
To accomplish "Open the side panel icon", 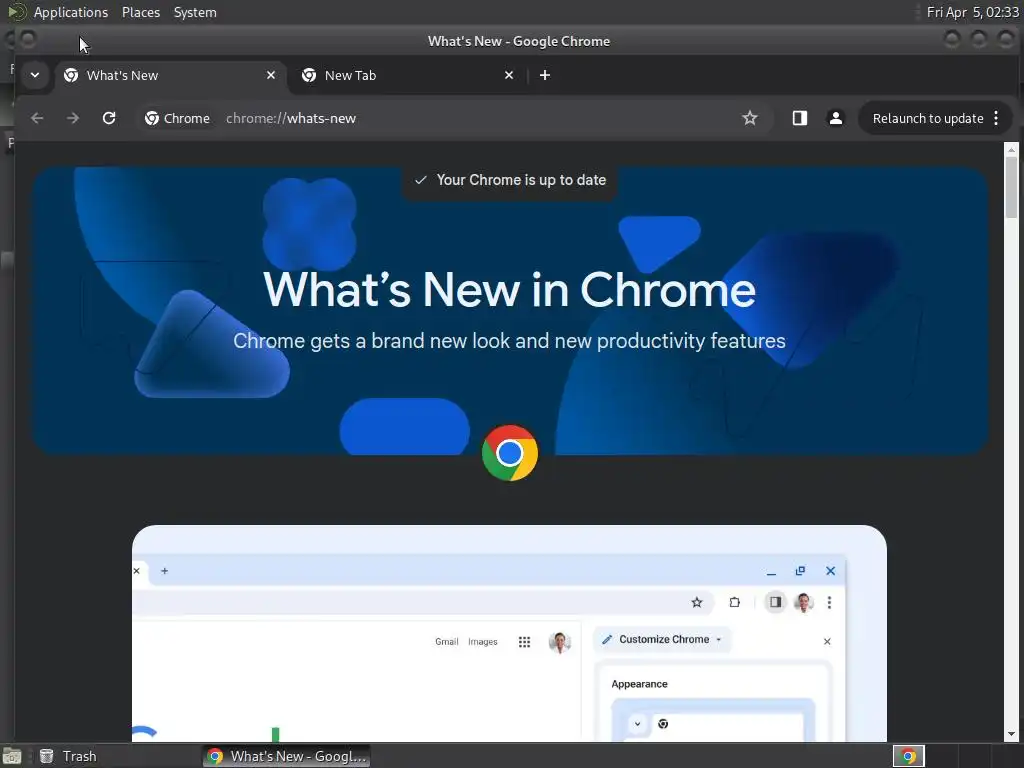I will coord(799,118).
